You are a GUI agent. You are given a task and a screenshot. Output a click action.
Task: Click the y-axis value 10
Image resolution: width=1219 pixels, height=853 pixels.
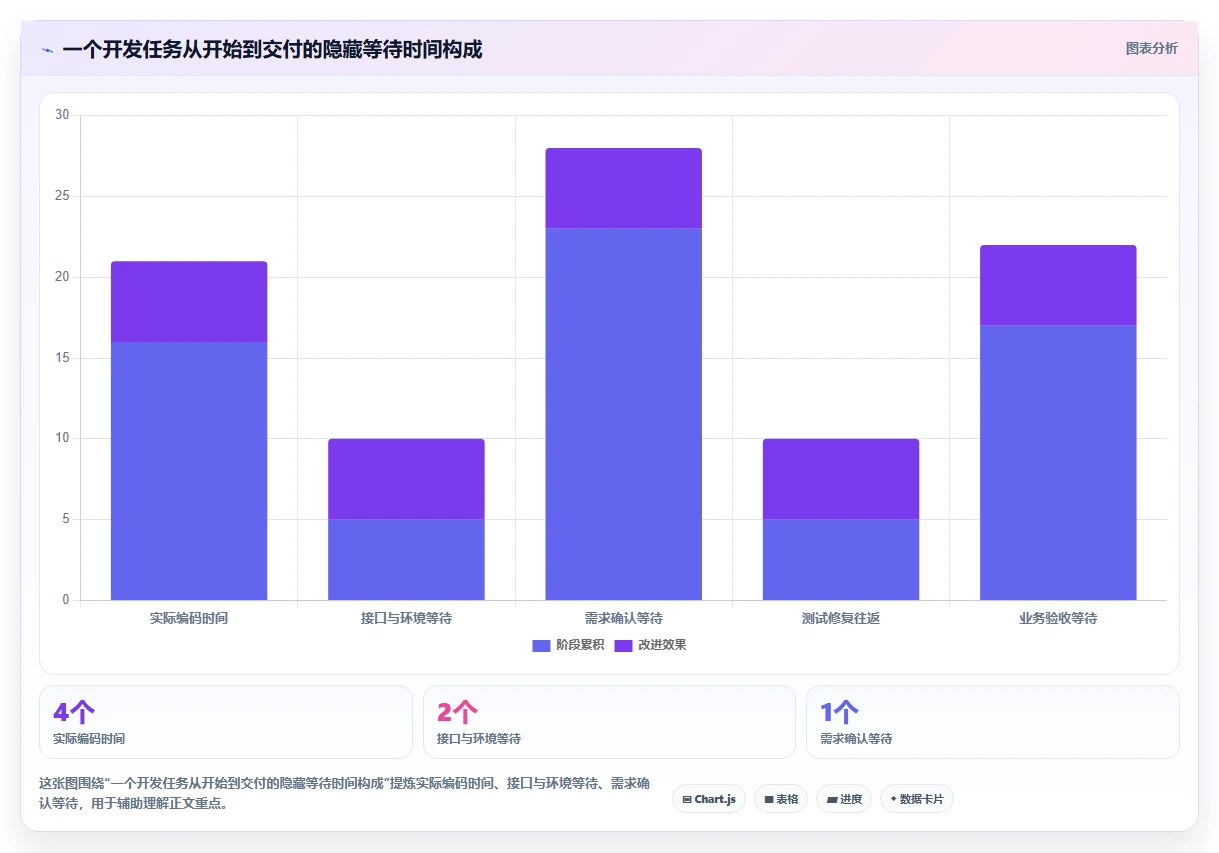(62, 438)
